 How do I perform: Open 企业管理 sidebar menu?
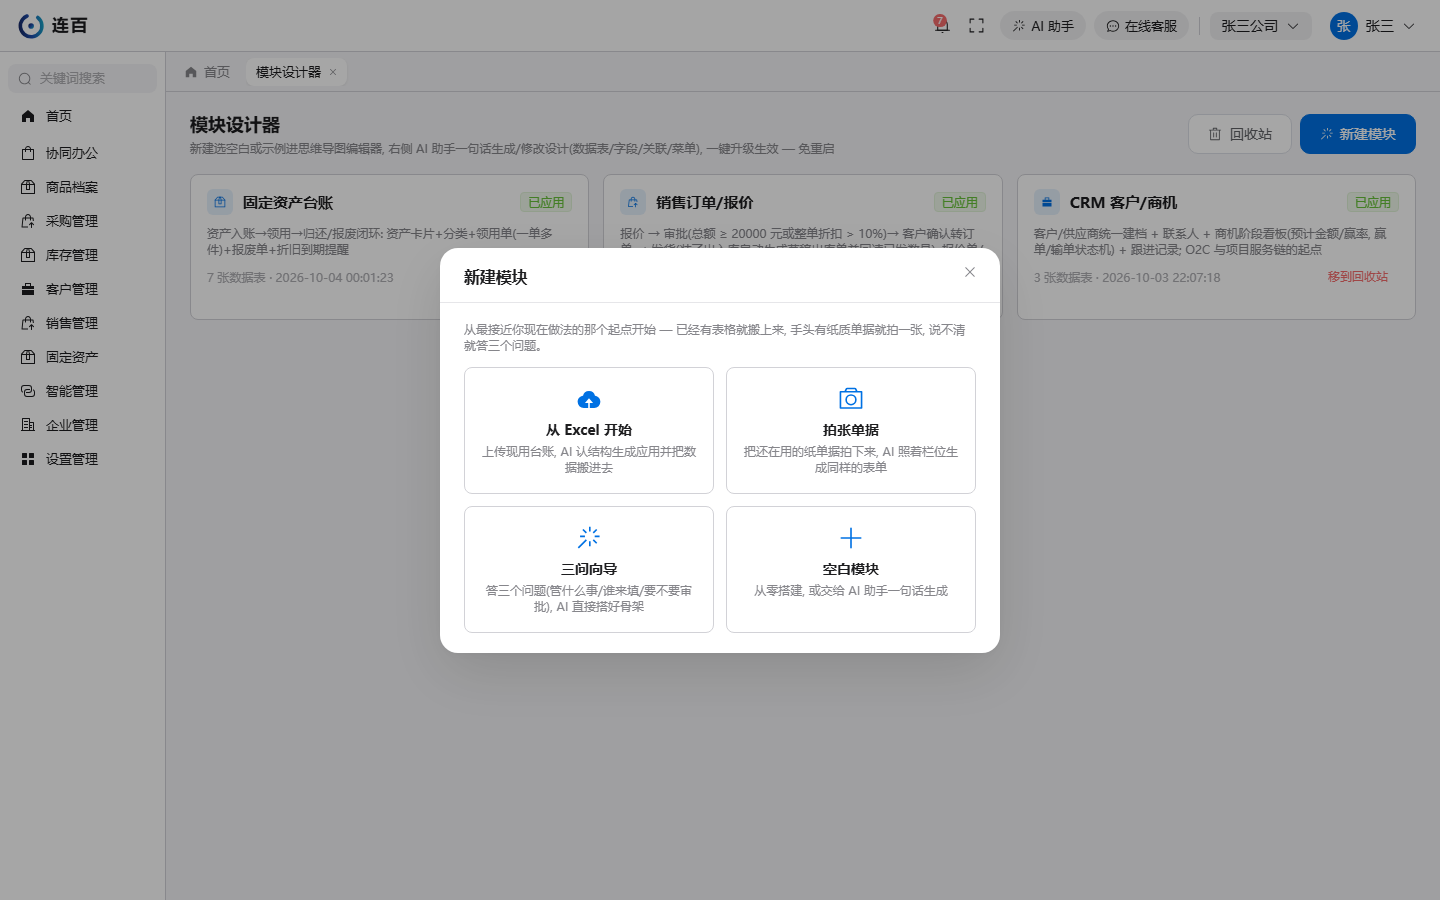[83, 425]
